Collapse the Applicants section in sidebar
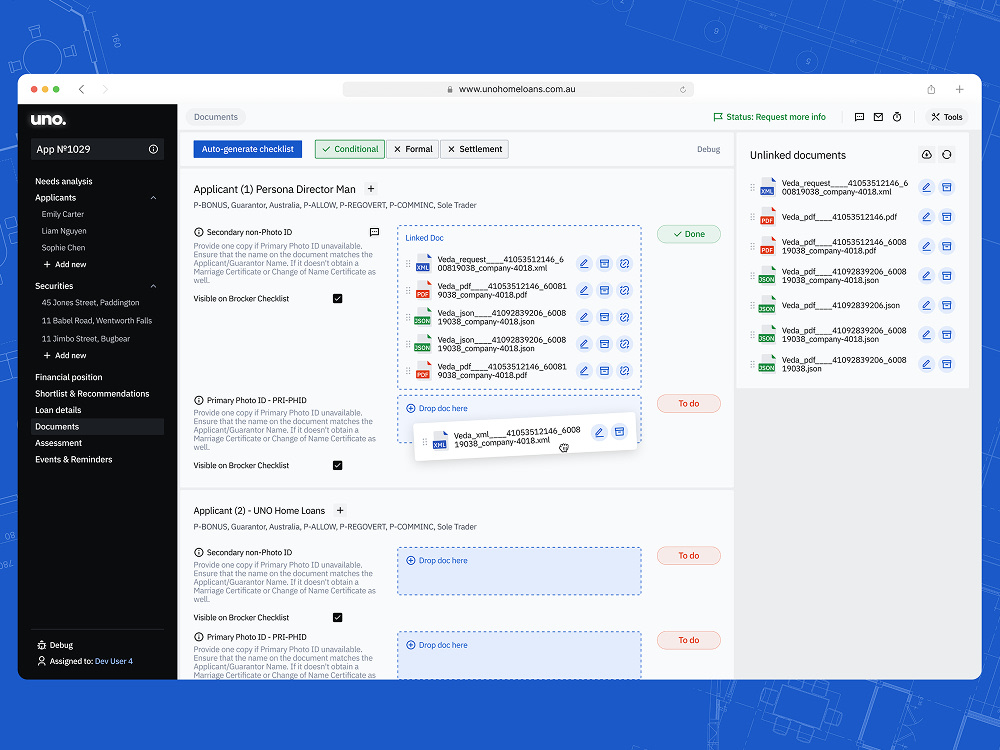This screenshot has height=750, width=1000. [153, 198]
